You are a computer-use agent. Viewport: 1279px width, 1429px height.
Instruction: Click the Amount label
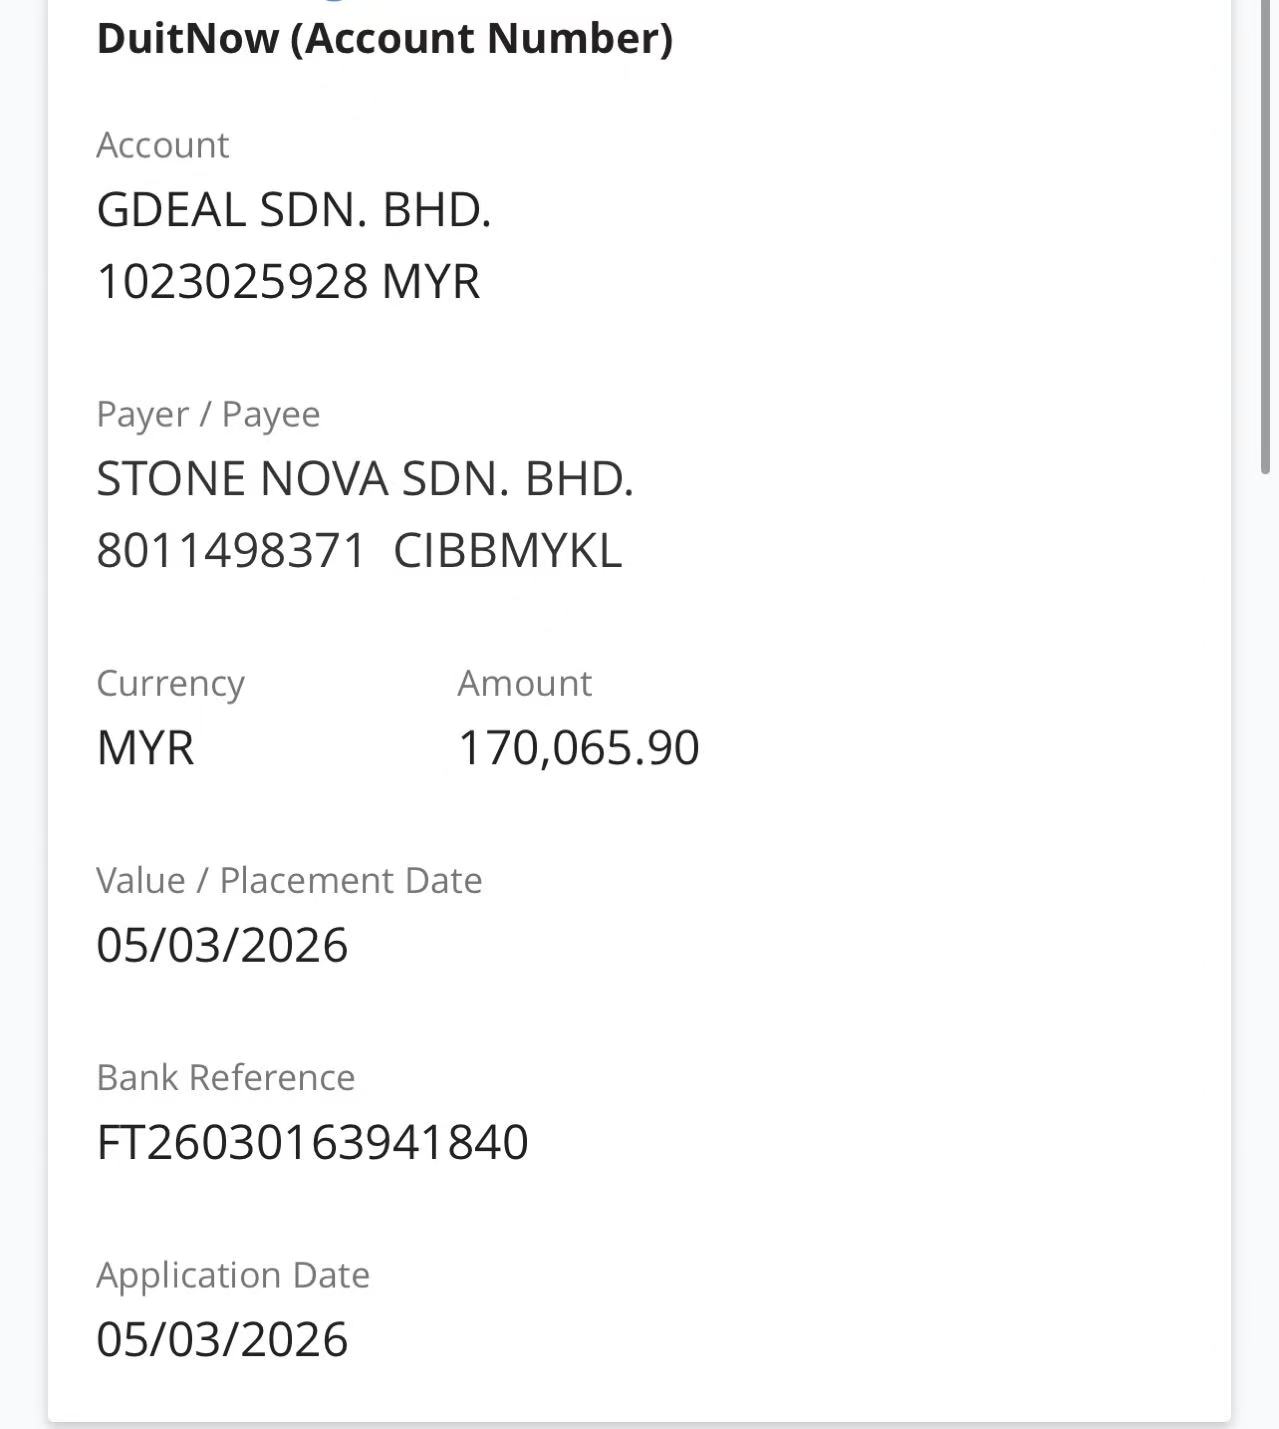(524, 683)
